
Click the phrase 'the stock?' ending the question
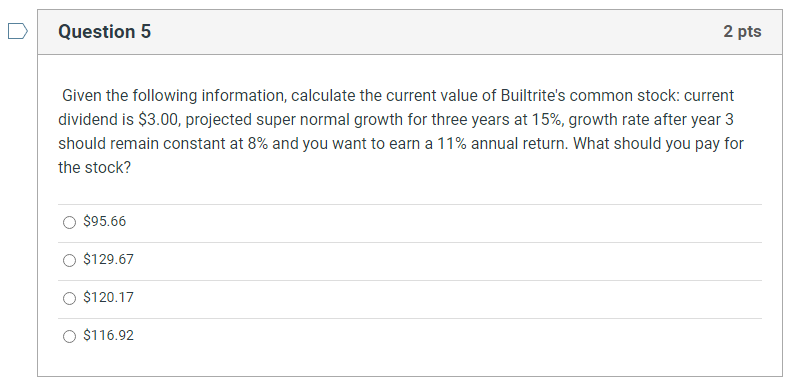click(x=94, y=168)
